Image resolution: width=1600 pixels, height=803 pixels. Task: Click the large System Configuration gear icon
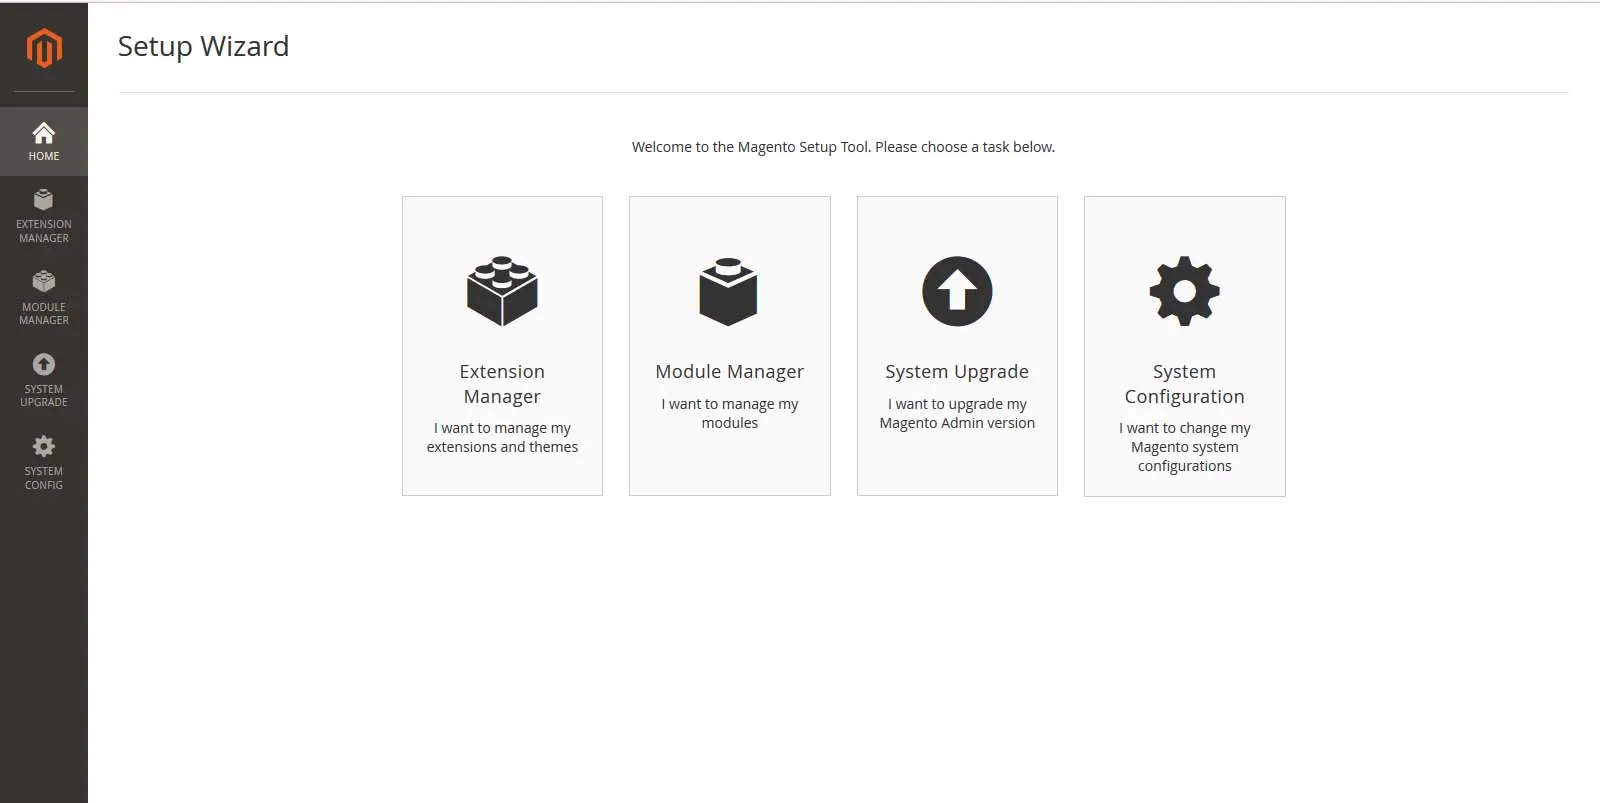[1184, 291]
